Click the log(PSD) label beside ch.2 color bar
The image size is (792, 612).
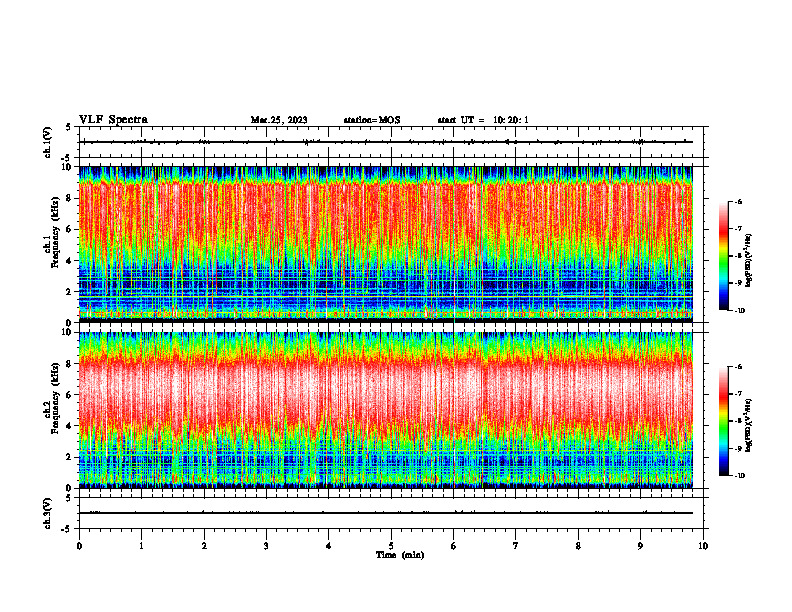pos(749,426)
